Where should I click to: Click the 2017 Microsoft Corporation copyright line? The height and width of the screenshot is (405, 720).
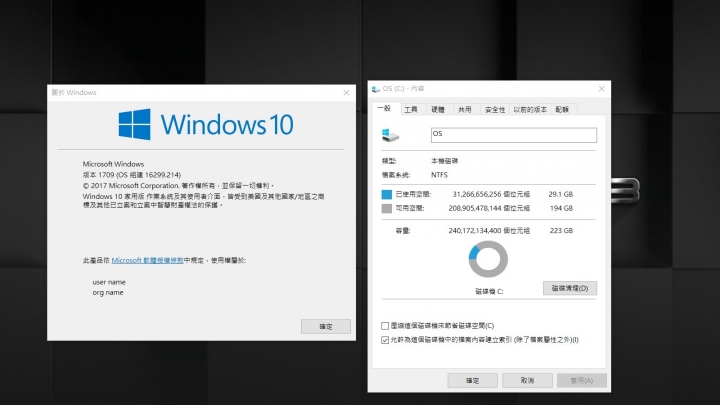[178, 186]
